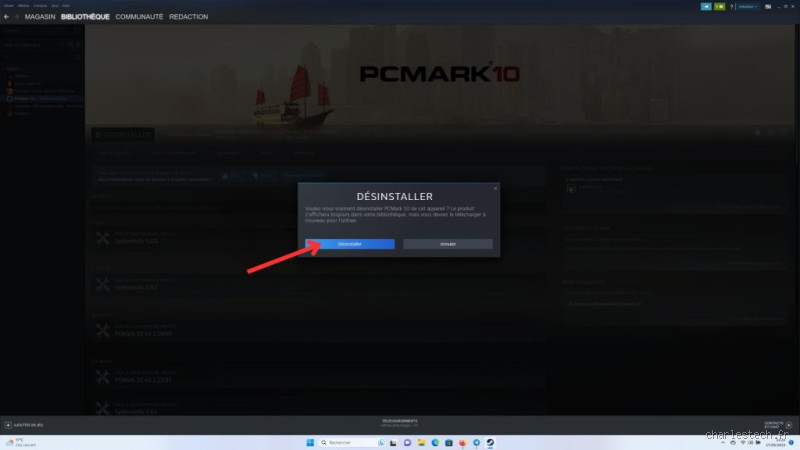This screenshot has width=800, height=450.
Task: Click the Steam icon in the taskbar
Action: 490,442
